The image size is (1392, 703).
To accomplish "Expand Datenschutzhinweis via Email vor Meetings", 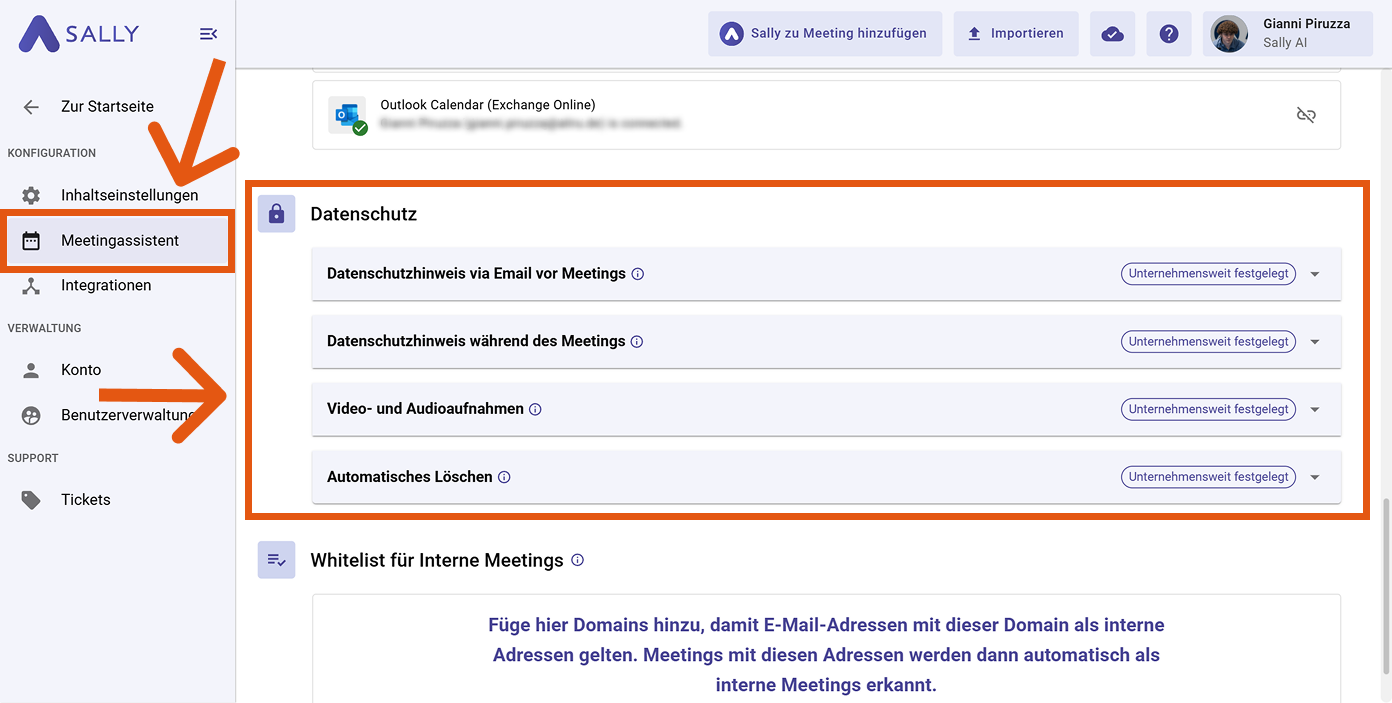I will (1315, 274).
